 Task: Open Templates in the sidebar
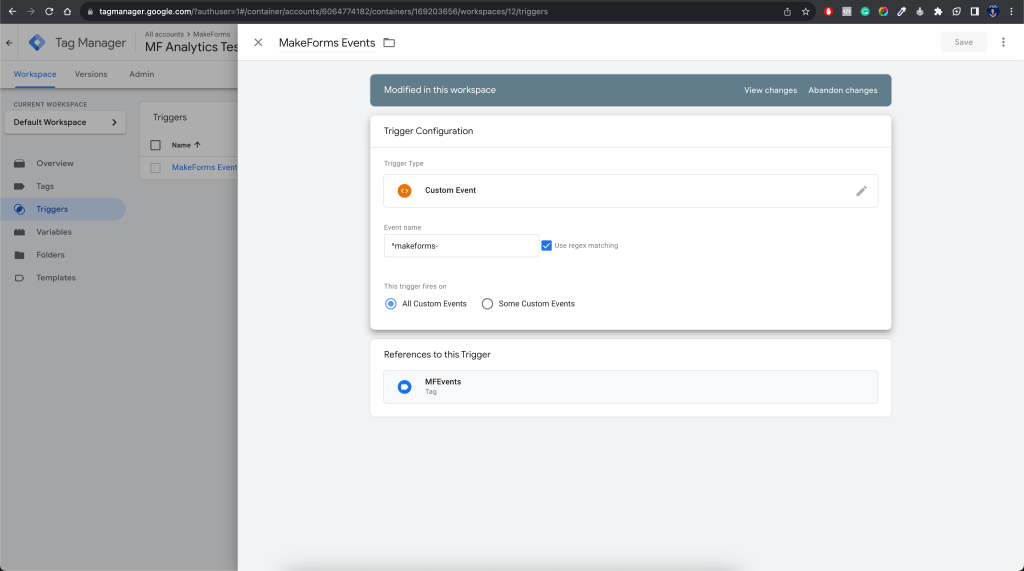[x=56, y=278]
